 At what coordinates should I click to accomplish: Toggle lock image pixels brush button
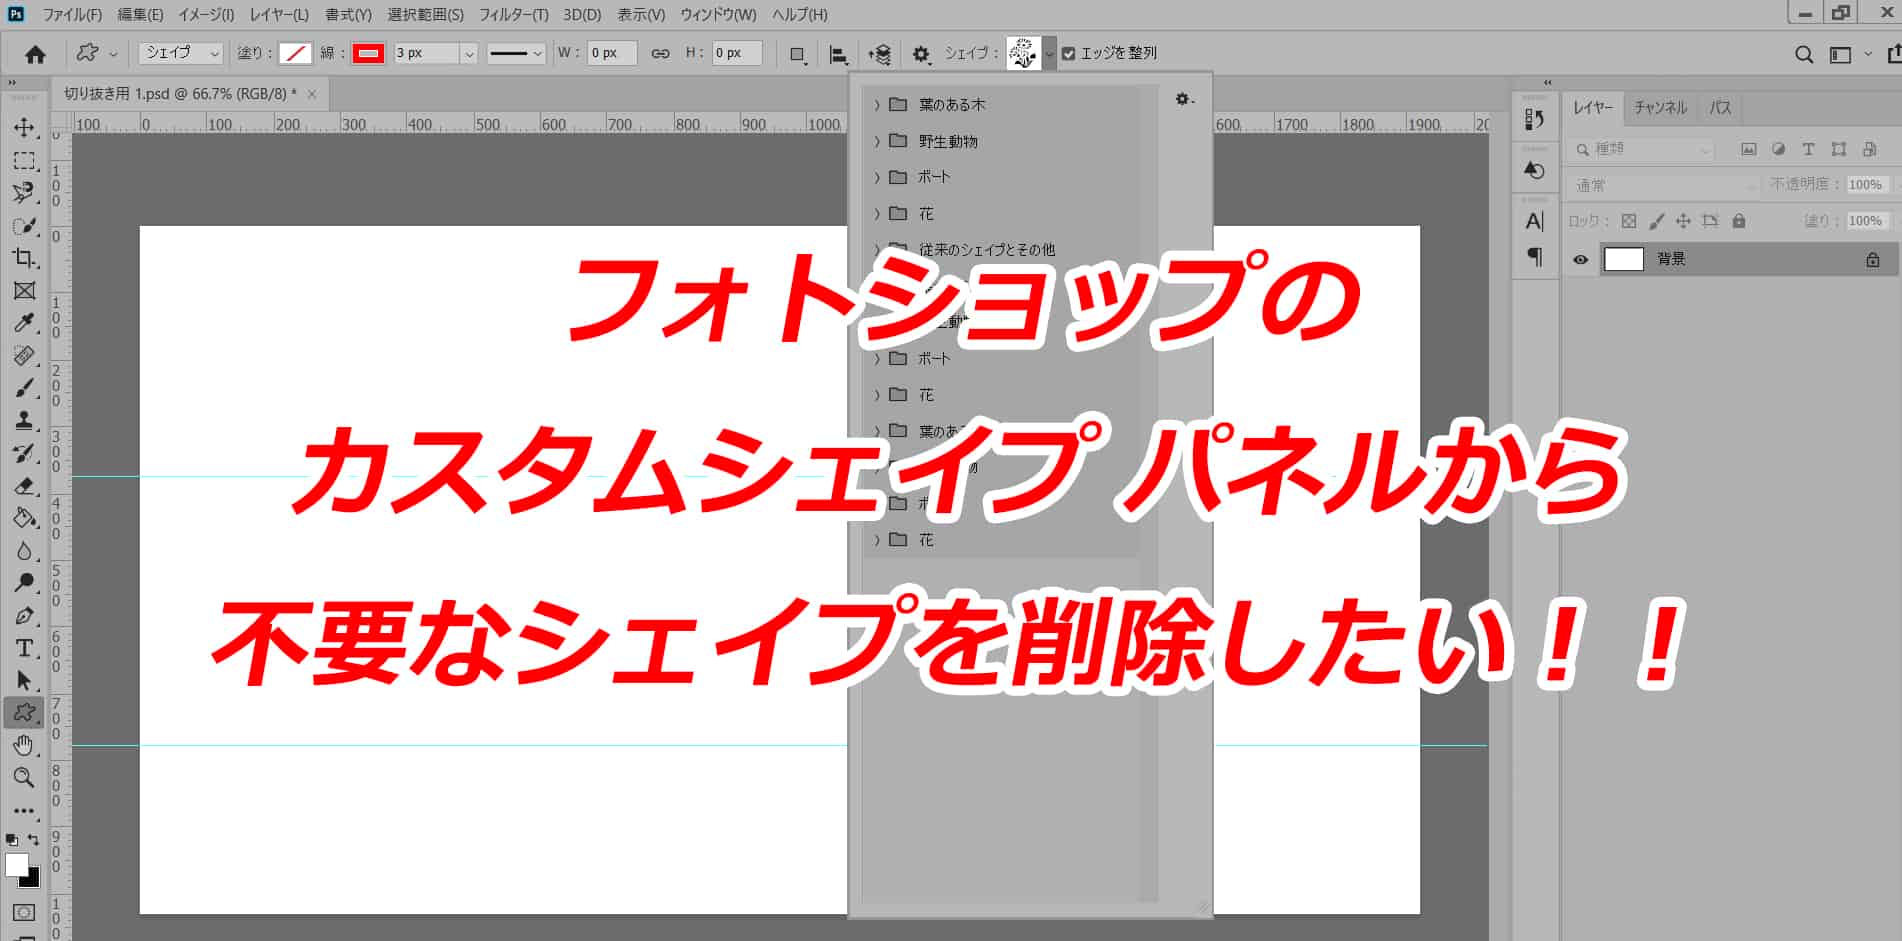[x=1656, y=221]
